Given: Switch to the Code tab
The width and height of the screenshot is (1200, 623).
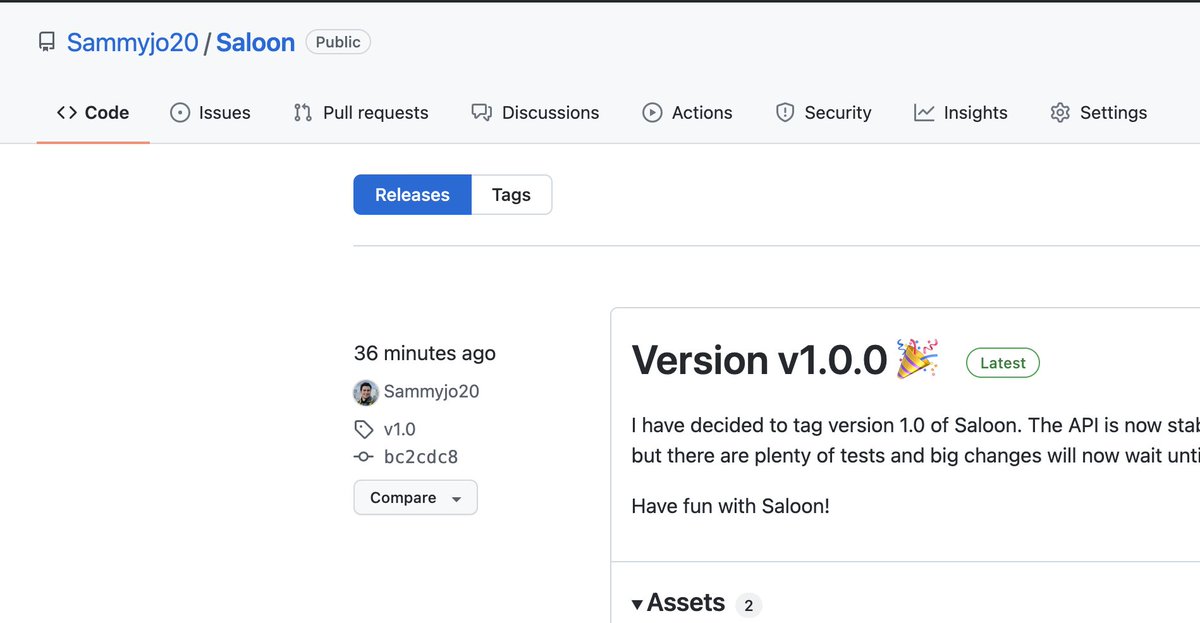Looking at the screenshot, I should point(93,113).
